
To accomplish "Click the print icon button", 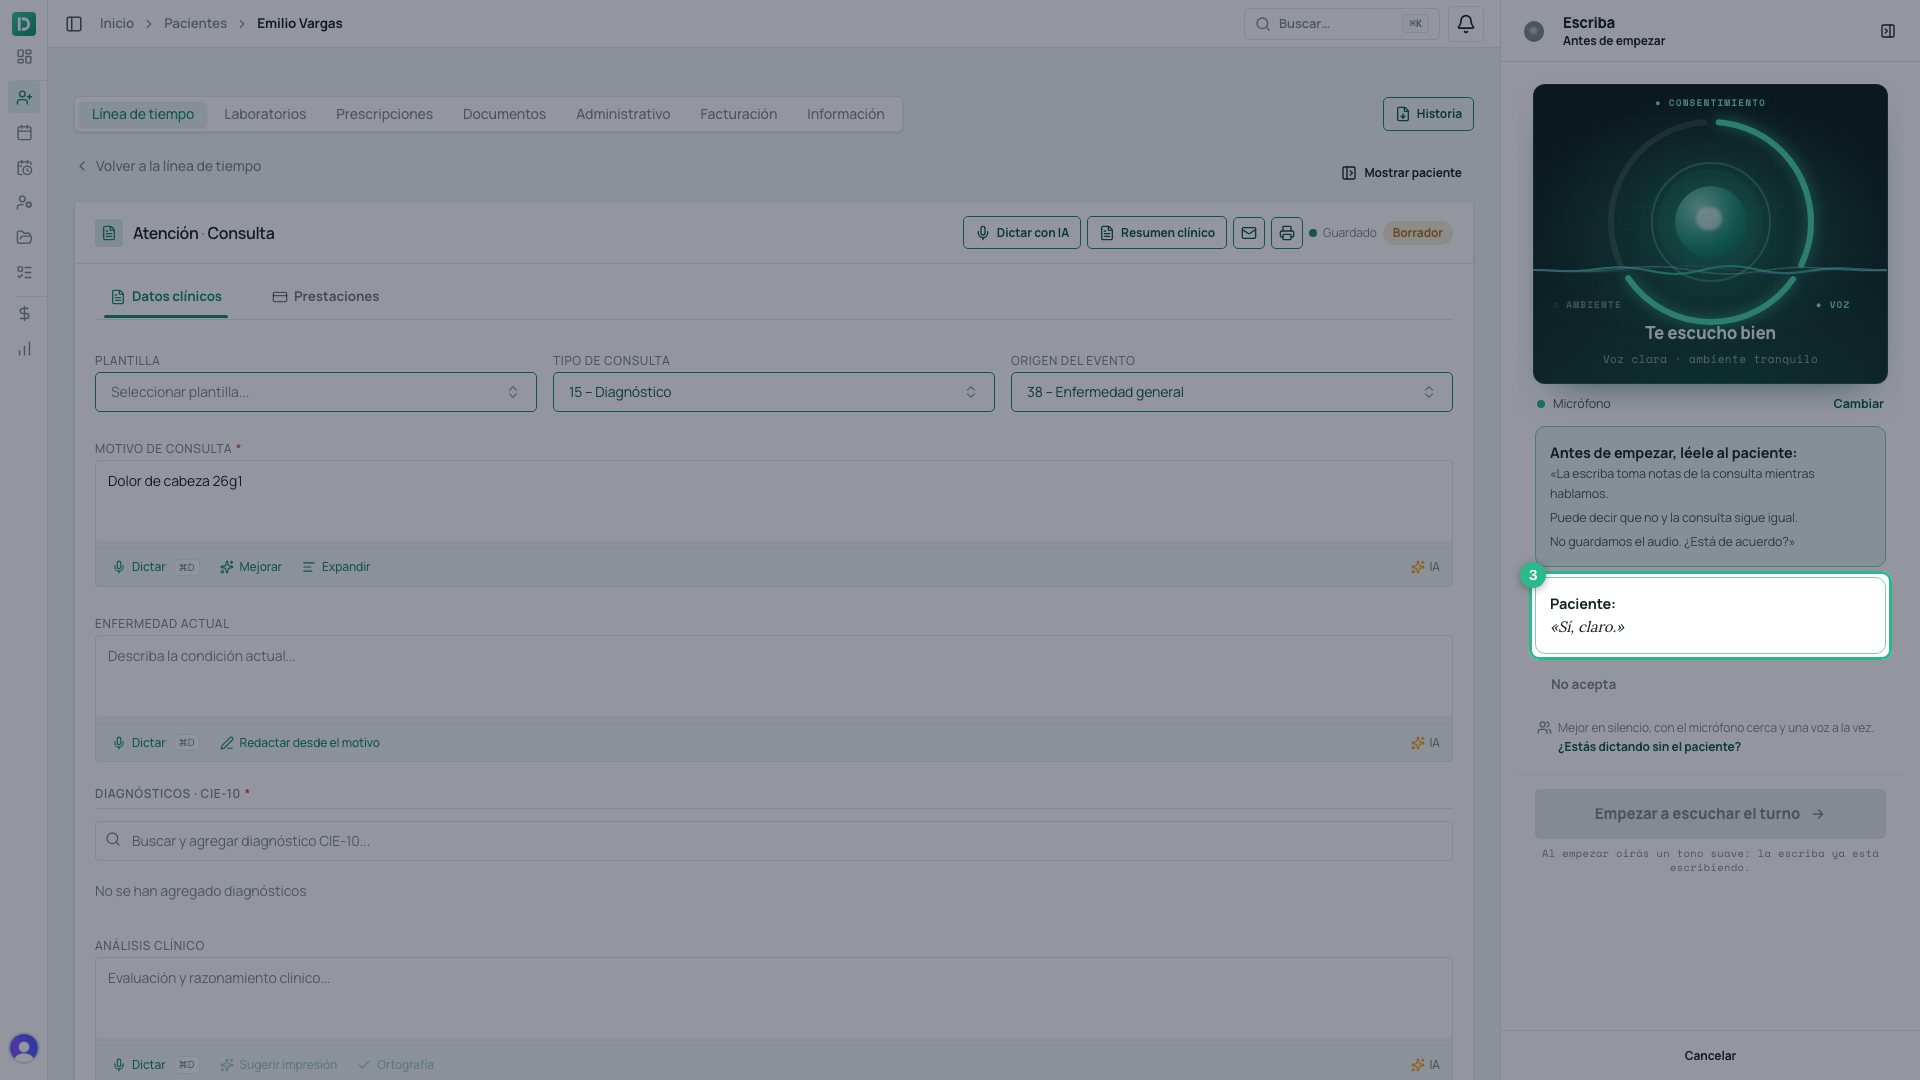I will 1287,233.
